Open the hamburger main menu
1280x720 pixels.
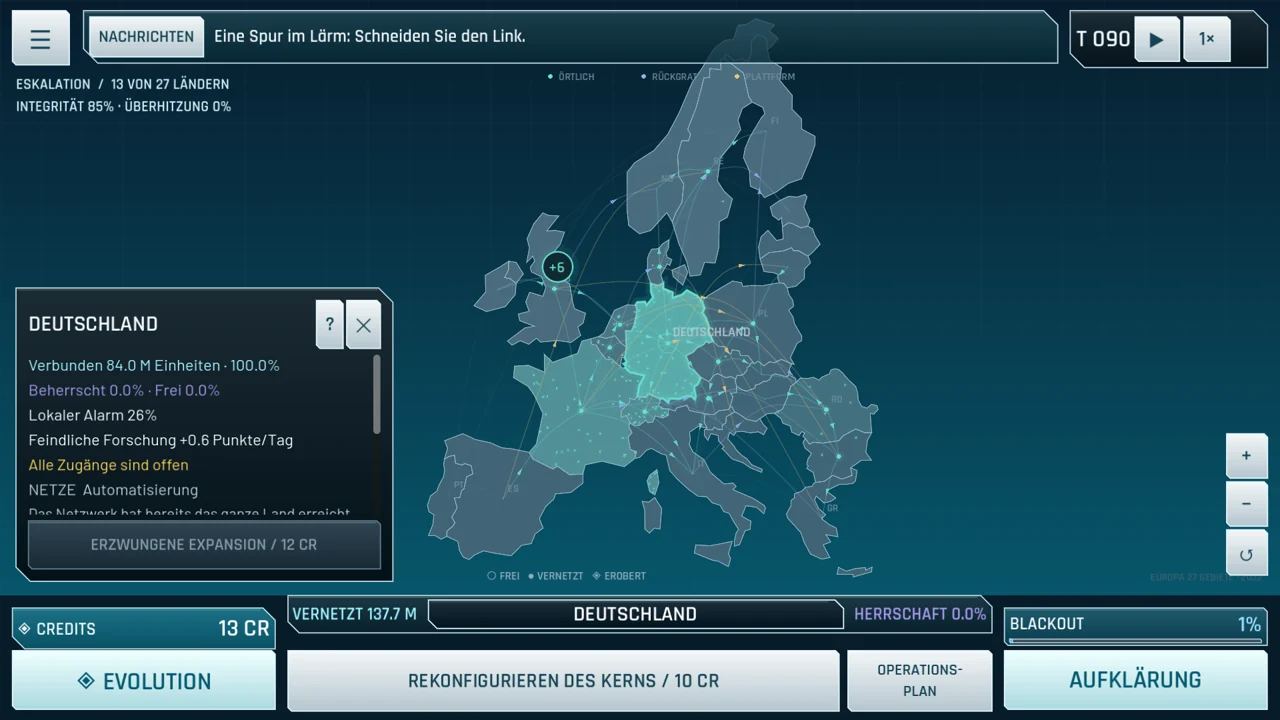tap(40, 39)
